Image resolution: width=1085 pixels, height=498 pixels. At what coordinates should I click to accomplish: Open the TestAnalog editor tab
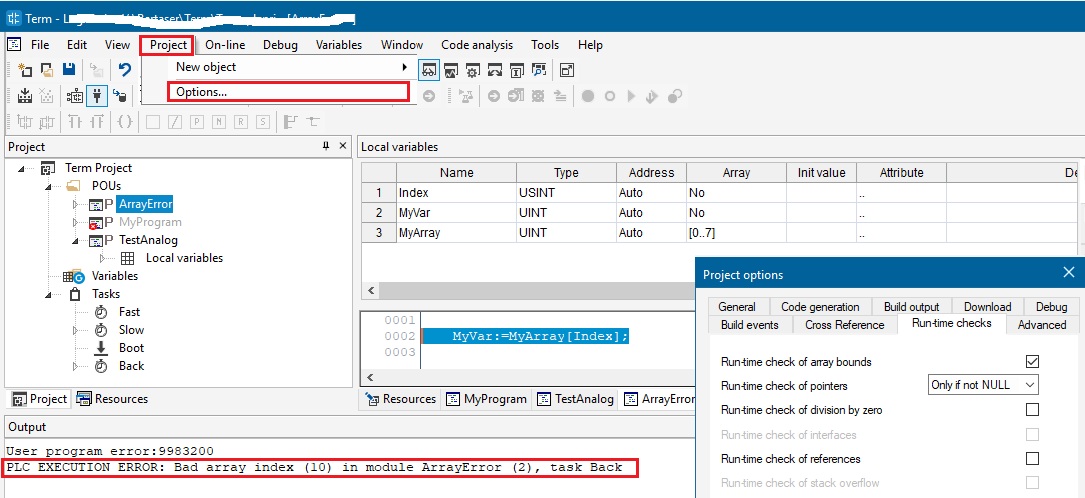click(576, 399)
